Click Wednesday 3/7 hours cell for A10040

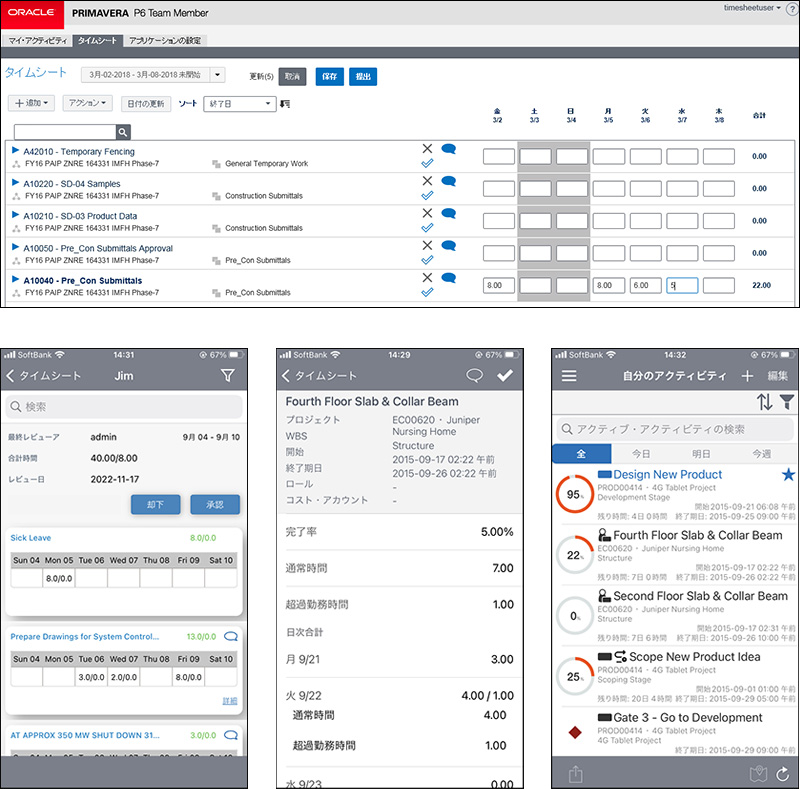682,285
